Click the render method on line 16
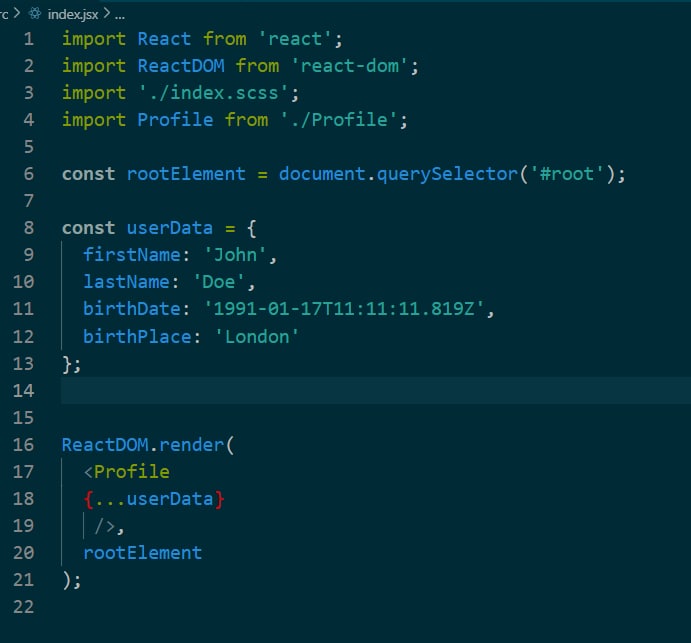 tap(192, 445)
